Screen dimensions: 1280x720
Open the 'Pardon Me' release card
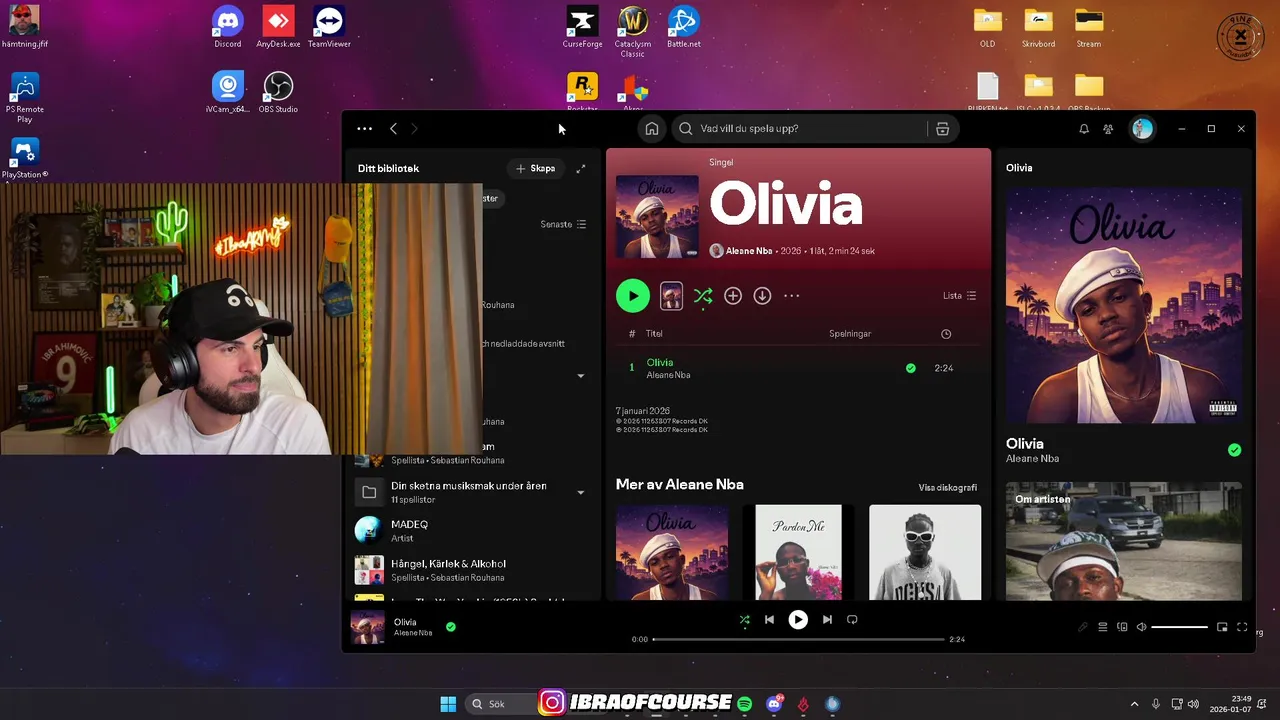coord(798,552)
